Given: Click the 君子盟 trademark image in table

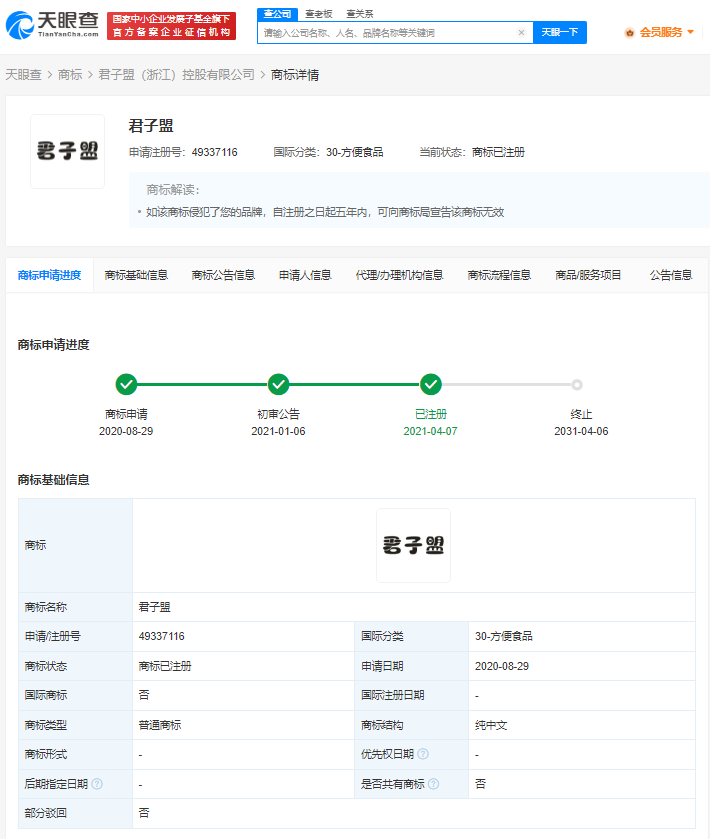Looking at the screenshot, I should click(x=413, y=545).
